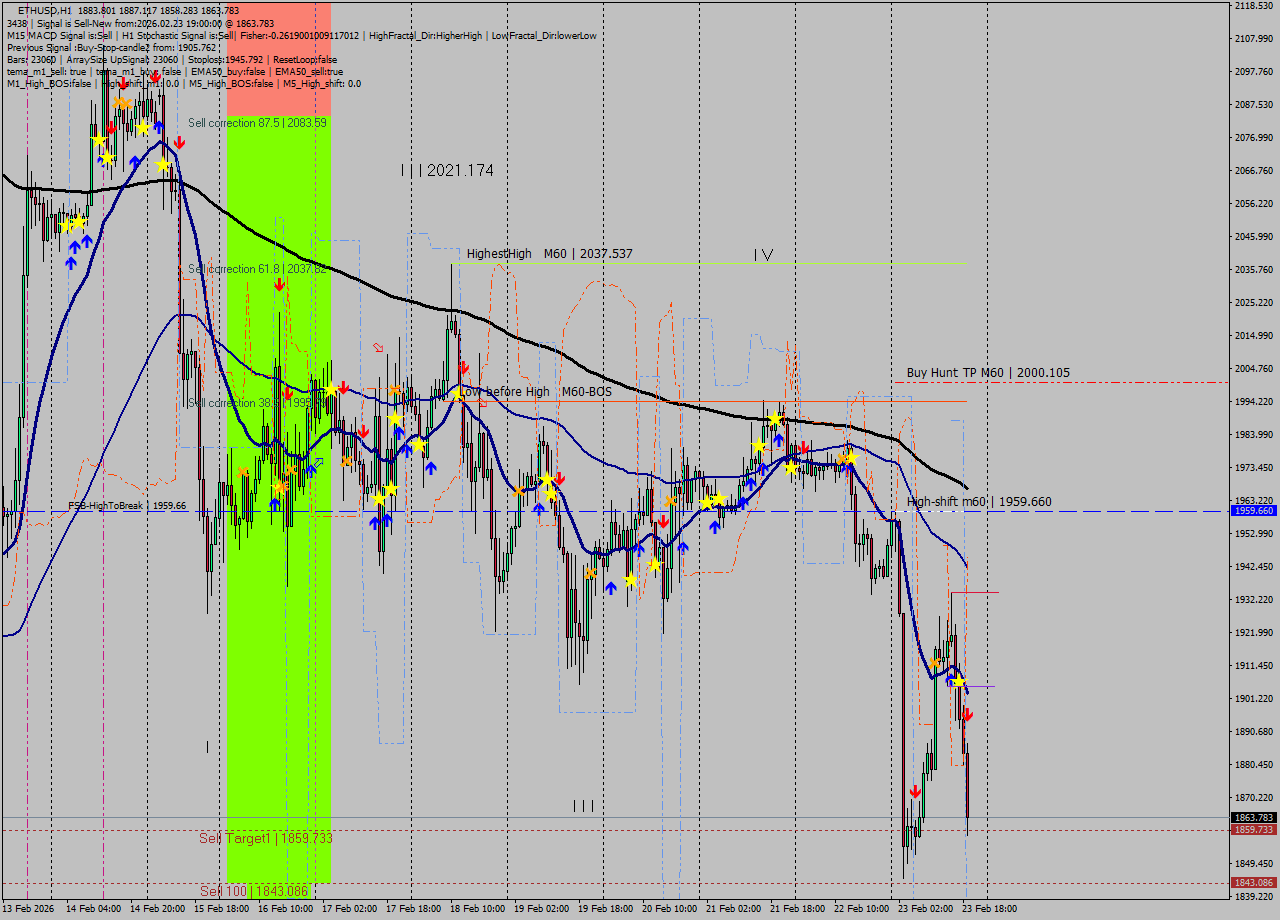Select the HighestHigh M60 2037.537 text
This screenshot has height=920, width=1280.
(x=548, y=254)
